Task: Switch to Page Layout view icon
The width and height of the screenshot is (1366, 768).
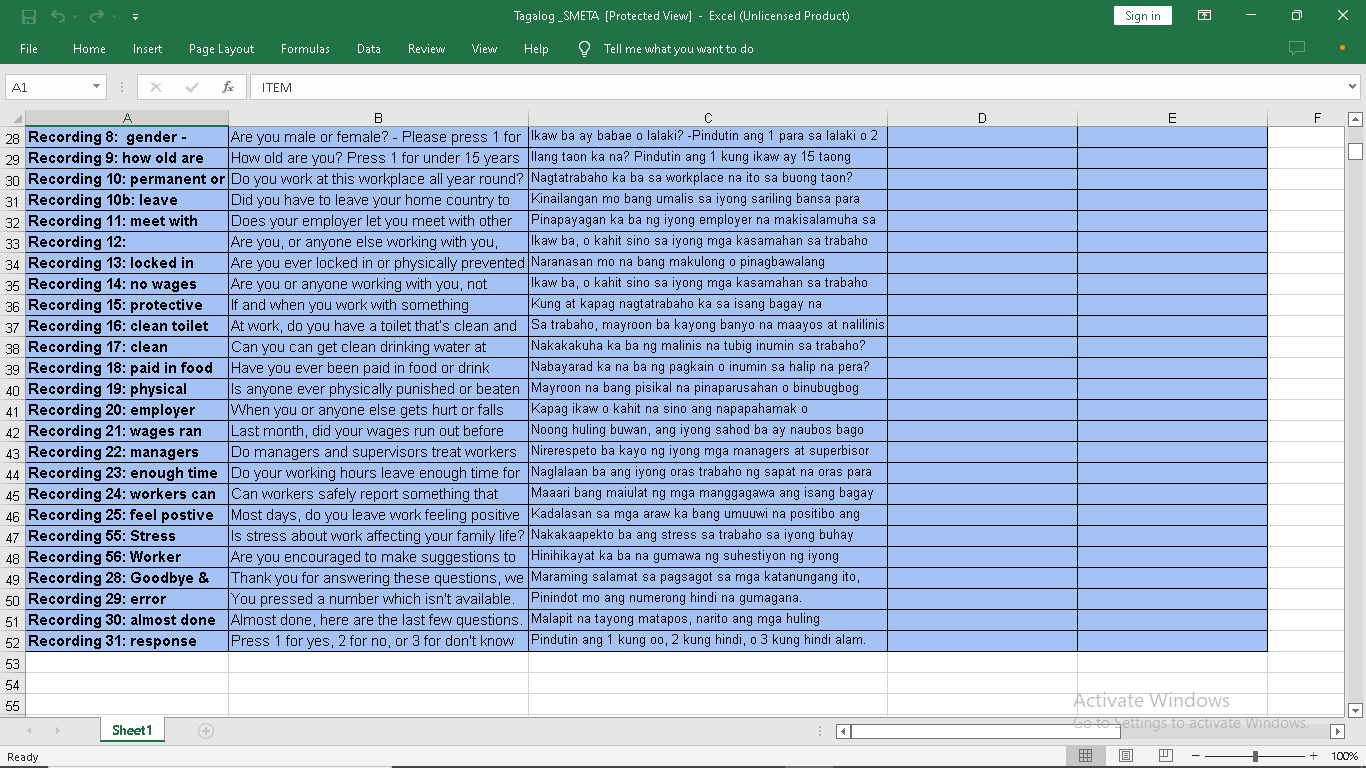Action: click(x=1126, y=756)
